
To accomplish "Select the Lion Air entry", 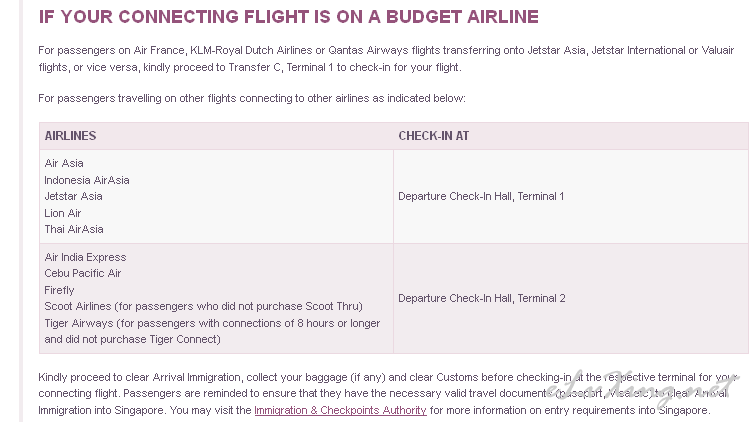I will pyautogui.click(x=63, y=213).
